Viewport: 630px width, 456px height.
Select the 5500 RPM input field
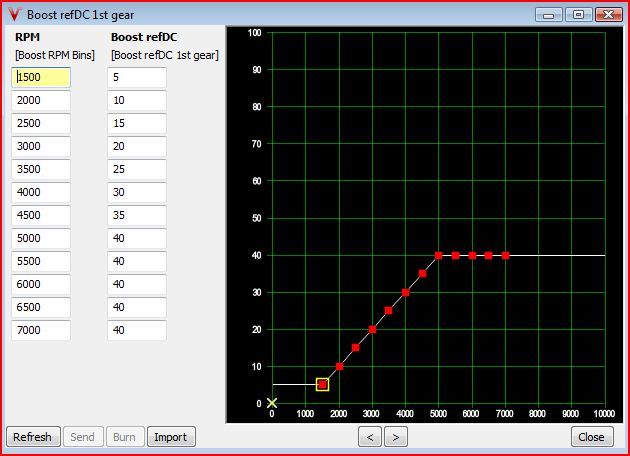41,261
